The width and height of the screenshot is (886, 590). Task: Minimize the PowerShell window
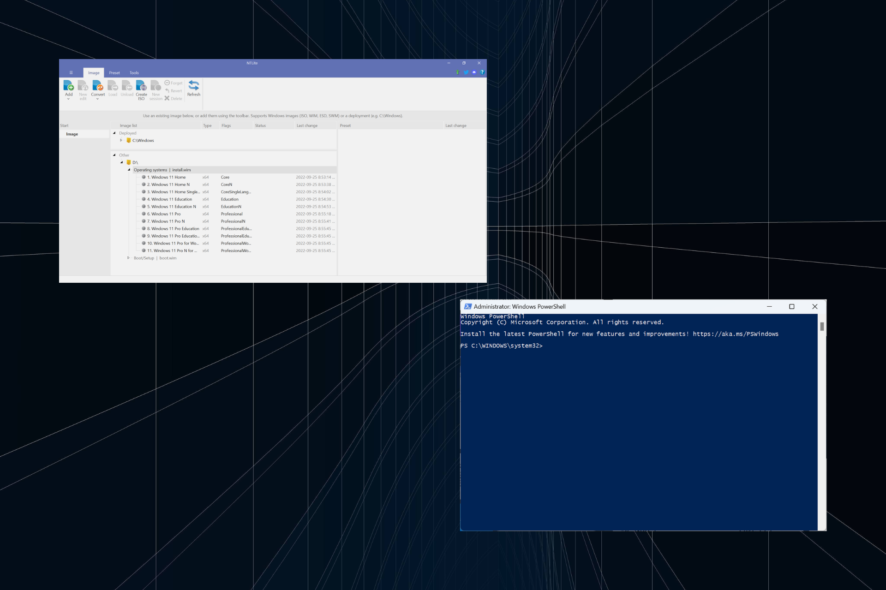click(769, 306)
